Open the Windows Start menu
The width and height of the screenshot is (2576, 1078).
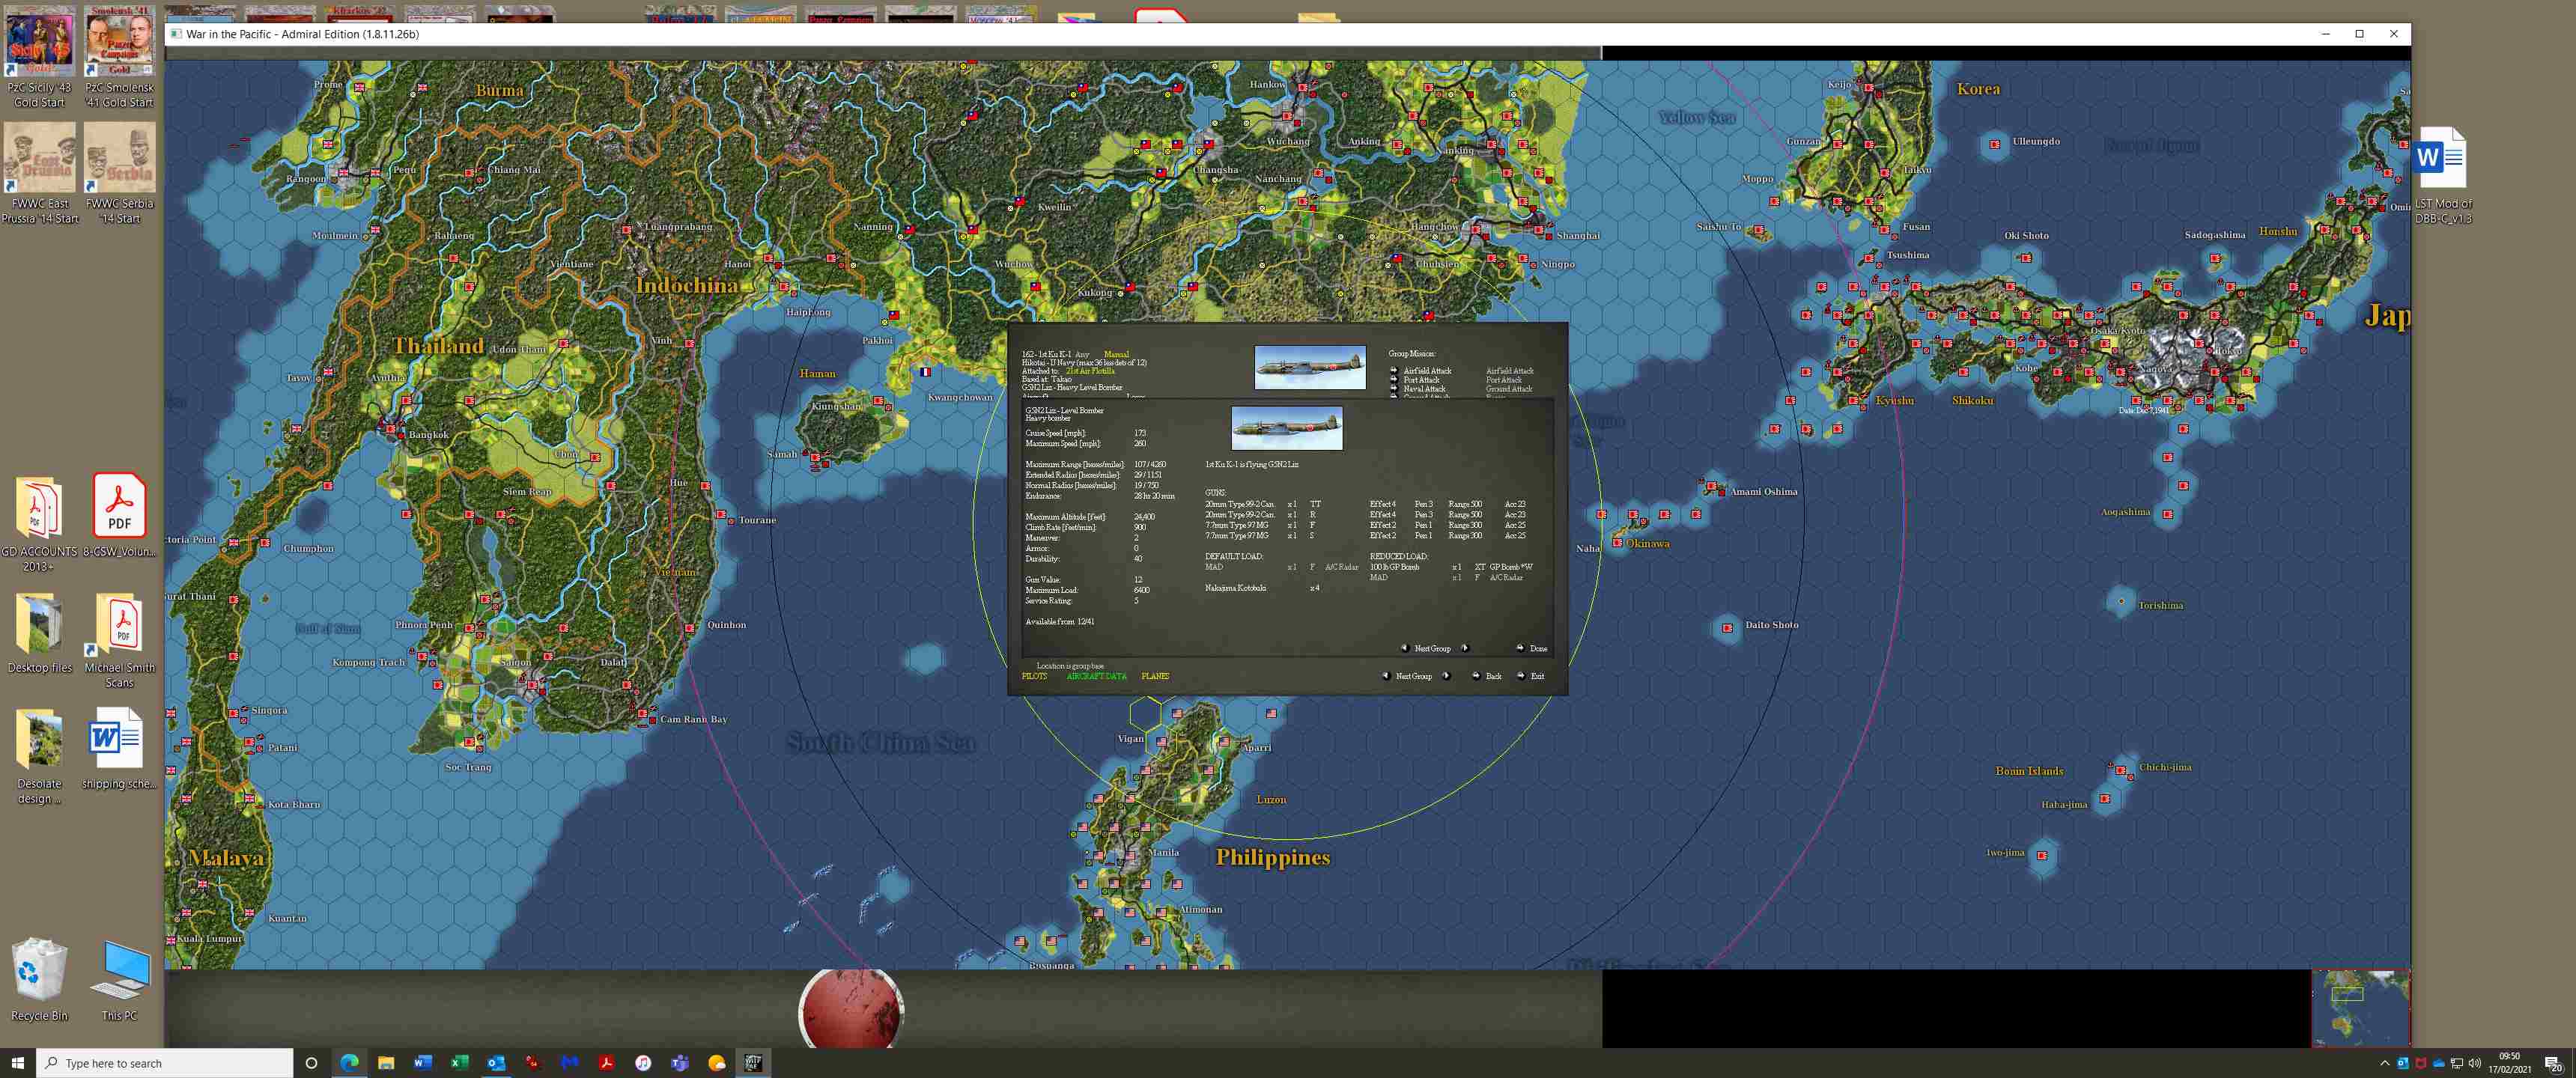[x=18, y=1063]
